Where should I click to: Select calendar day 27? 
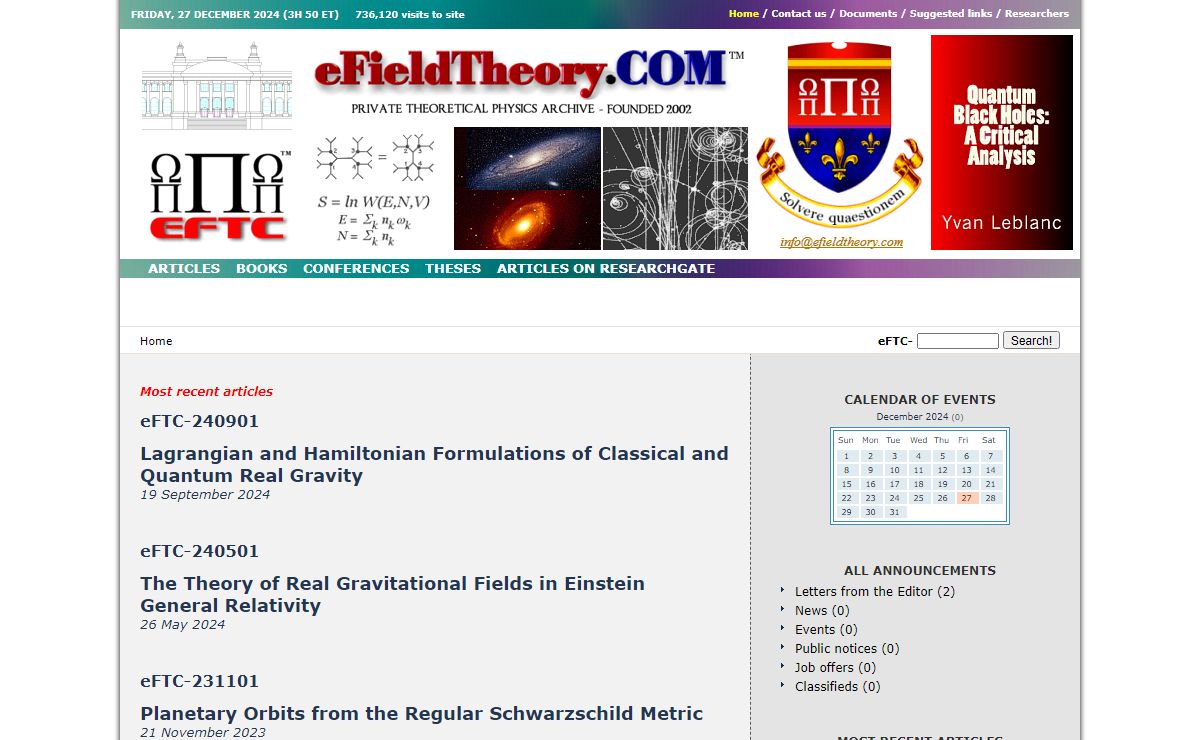(x=966, y=498)
